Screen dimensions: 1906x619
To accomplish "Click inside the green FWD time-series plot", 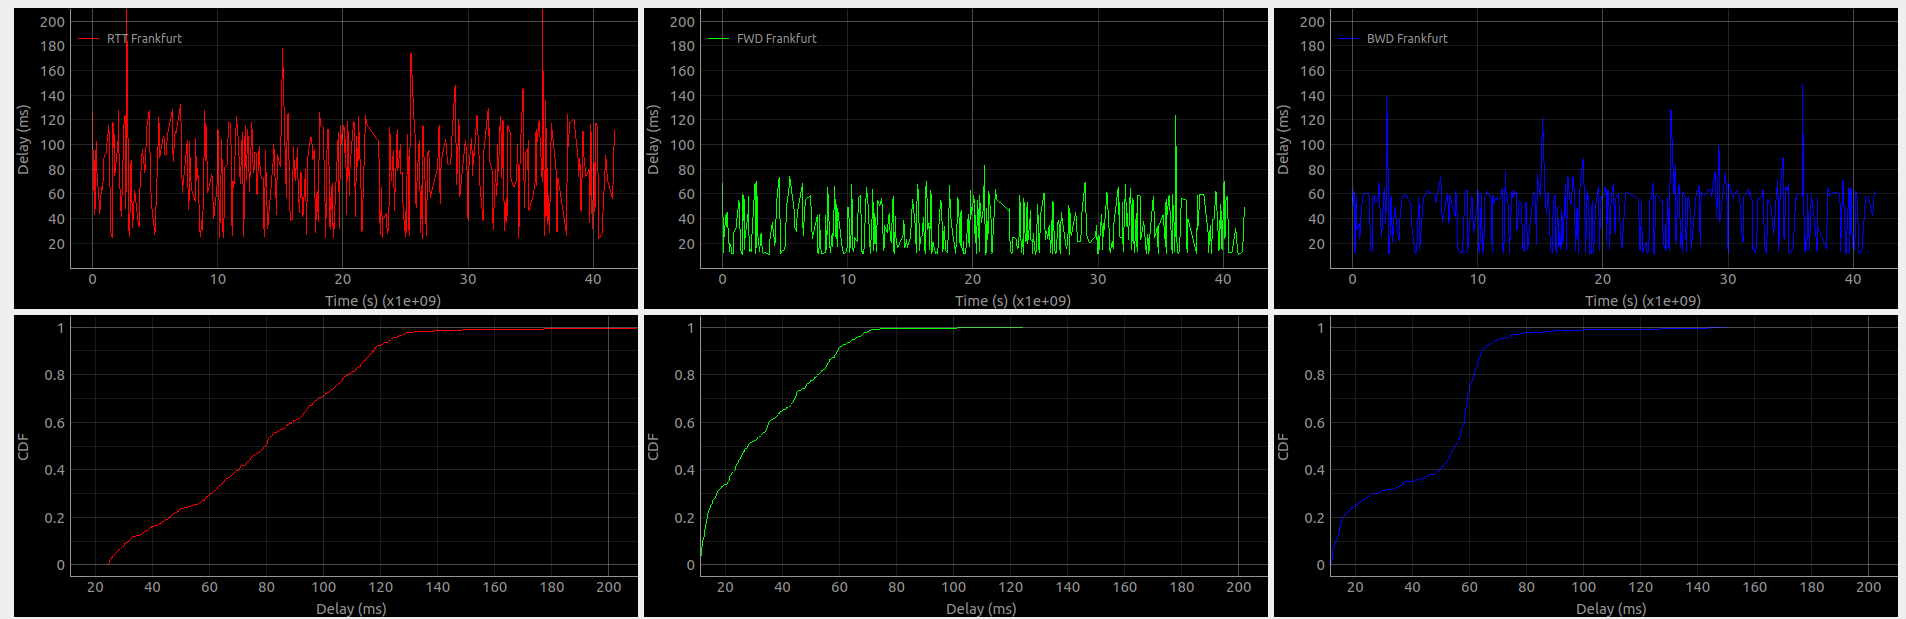I will click(x=984, y=139).
